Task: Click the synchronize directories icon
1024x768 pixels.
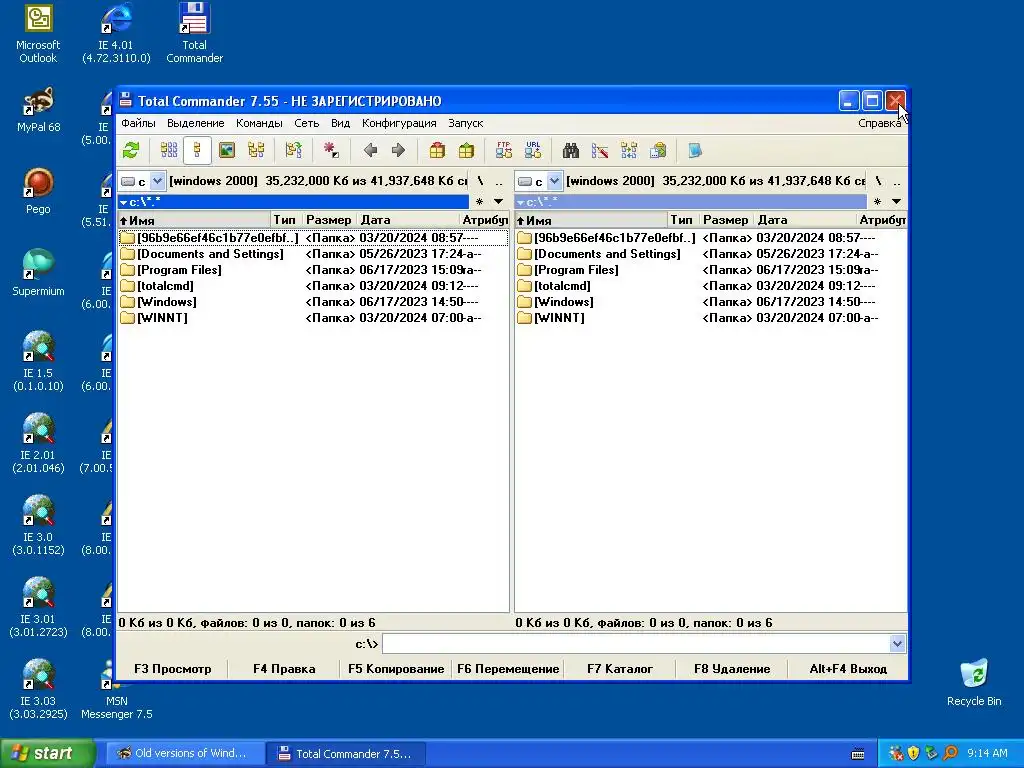Action: [x=629, y=151]
